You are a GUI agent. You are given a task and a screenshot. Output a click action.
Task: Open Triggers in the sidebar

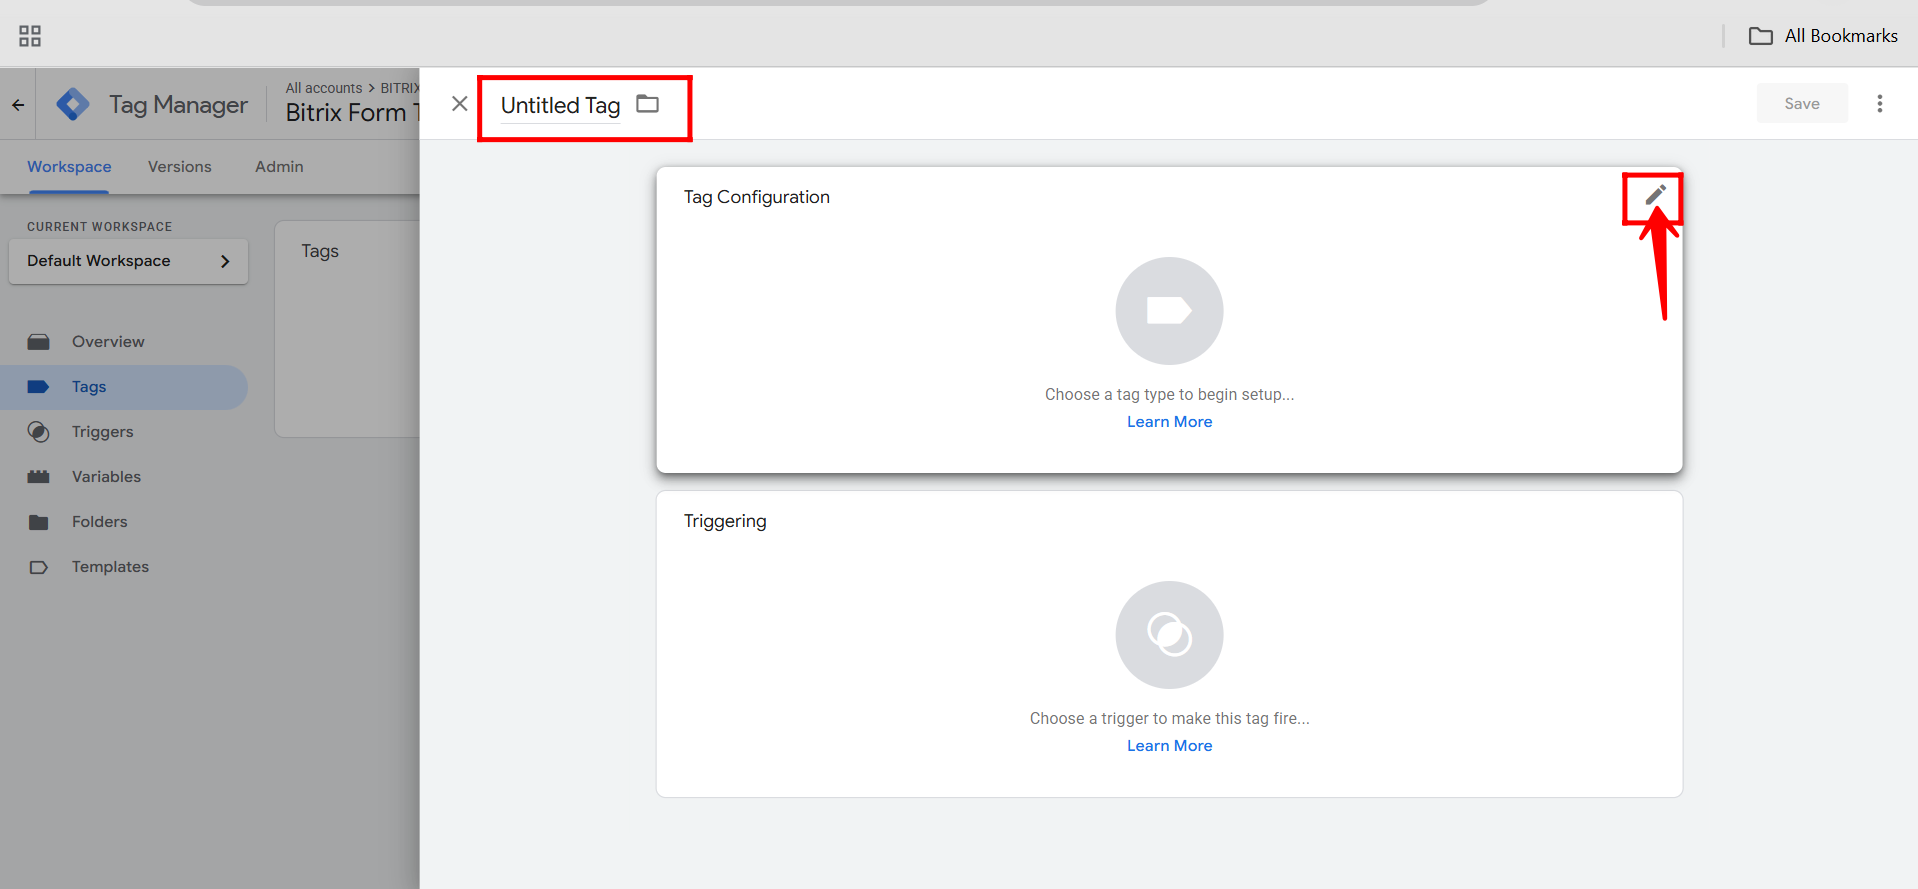coord(102,432)
